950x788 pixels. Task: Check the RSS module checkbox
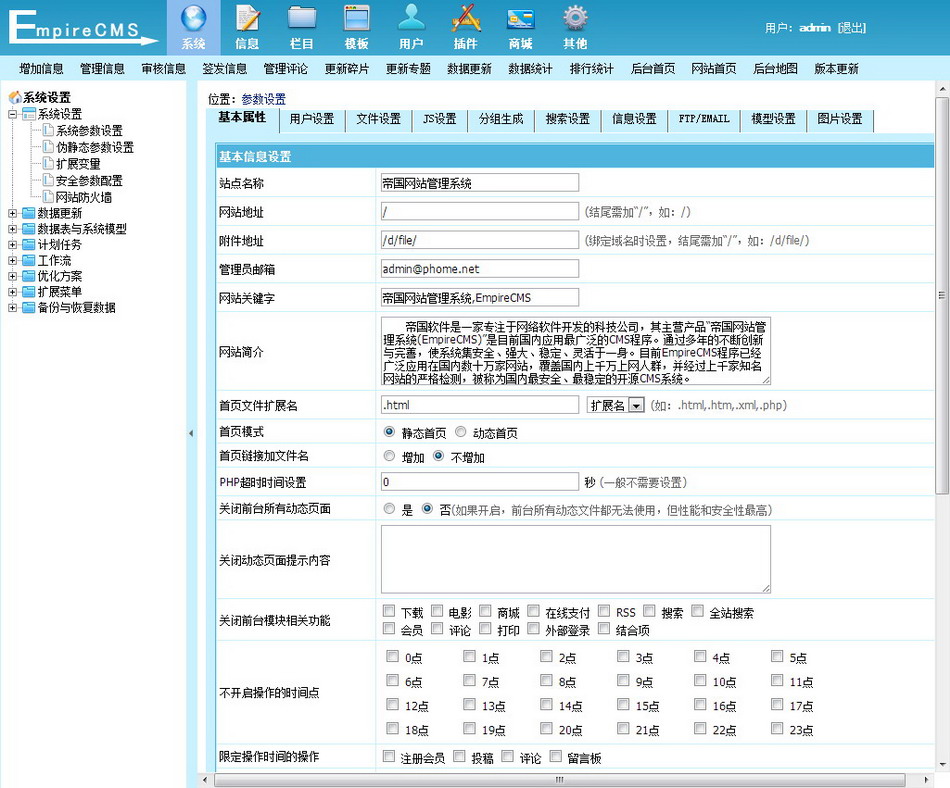(604, 611)
